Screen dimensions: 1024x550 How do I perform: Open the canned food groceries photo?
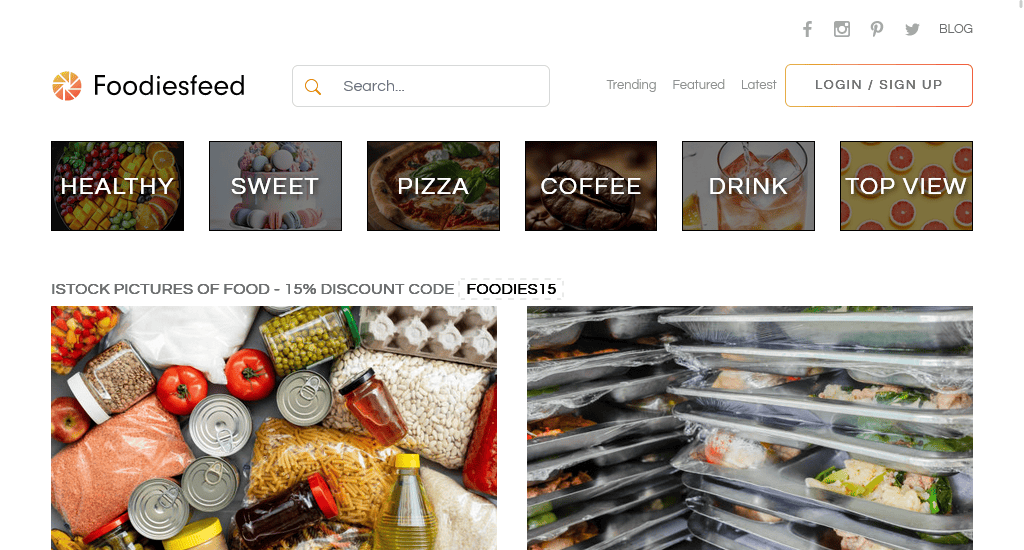pos(274,428)
